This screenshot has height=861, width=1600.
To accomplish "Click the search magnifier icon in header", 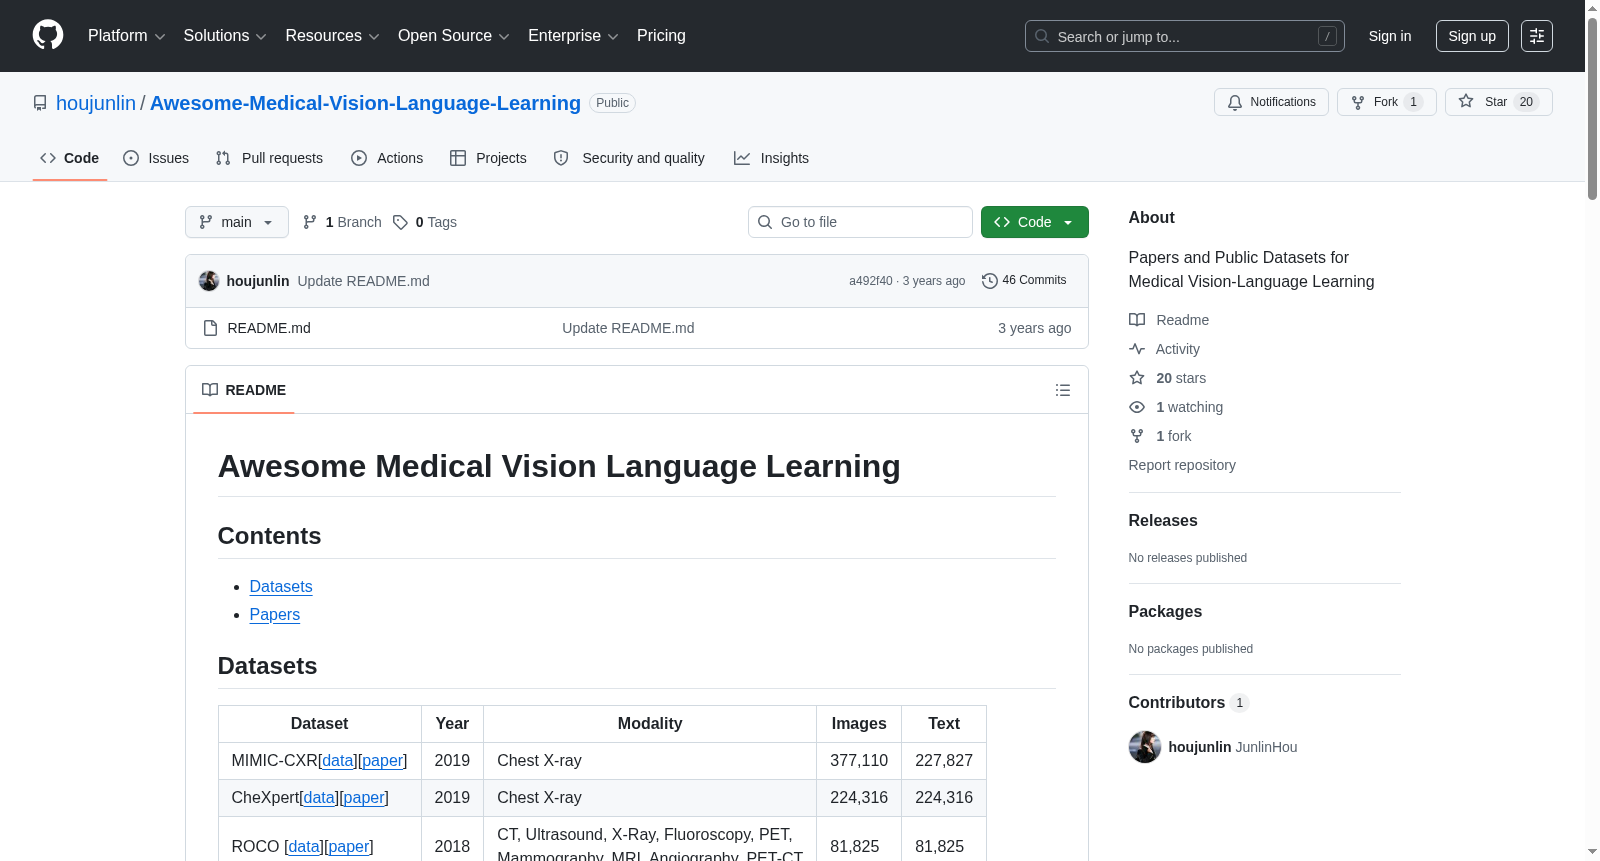I will point(1042,36).
